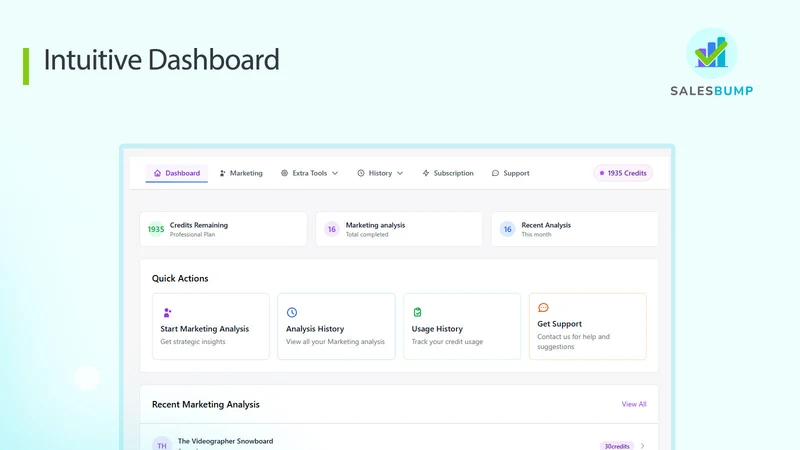Click the purple Start Marketing Analysis icon
Image resolution: width=800 pixels, height=450 pixels.
pyautogui.click(x=167, y=312)
